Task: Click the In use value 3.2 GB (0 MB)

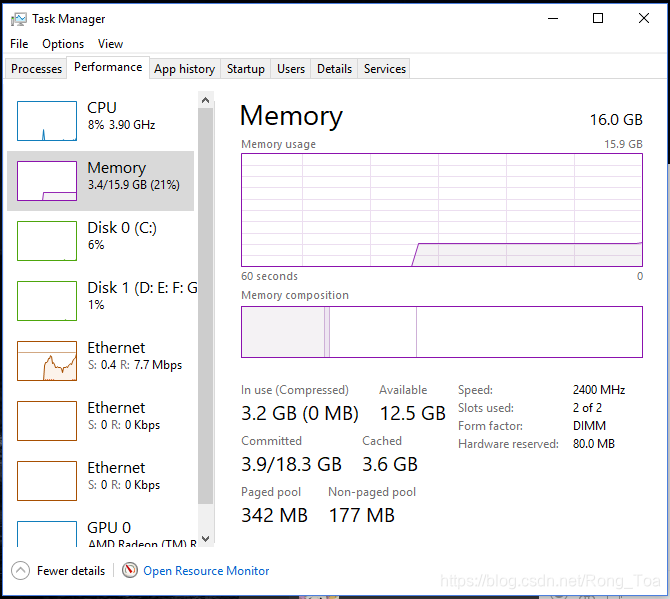Action: (x=300, y=413)
